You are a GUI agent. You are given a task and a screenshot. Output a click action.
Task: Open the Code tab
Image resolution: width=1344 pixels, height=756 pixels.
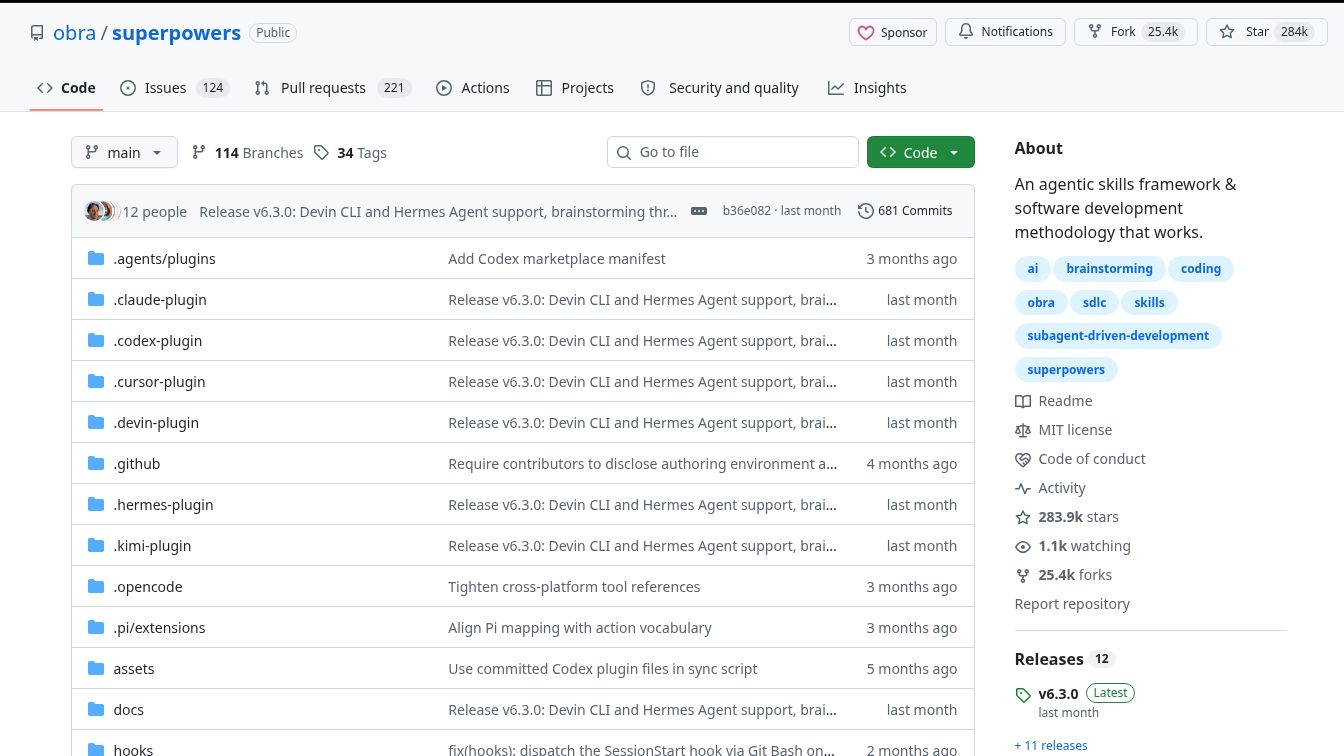point(66,88)
